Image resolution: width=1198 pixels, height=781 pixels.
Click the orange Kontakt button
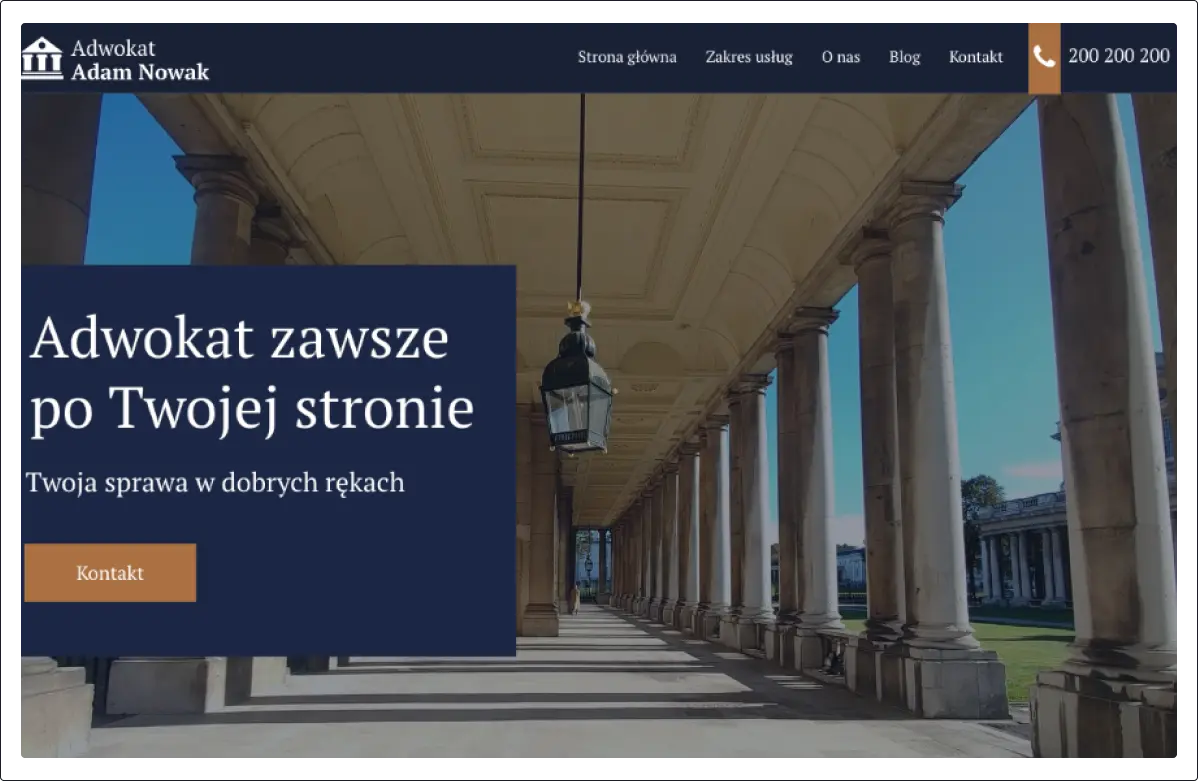pyautogui.click(x=110, y=572)
